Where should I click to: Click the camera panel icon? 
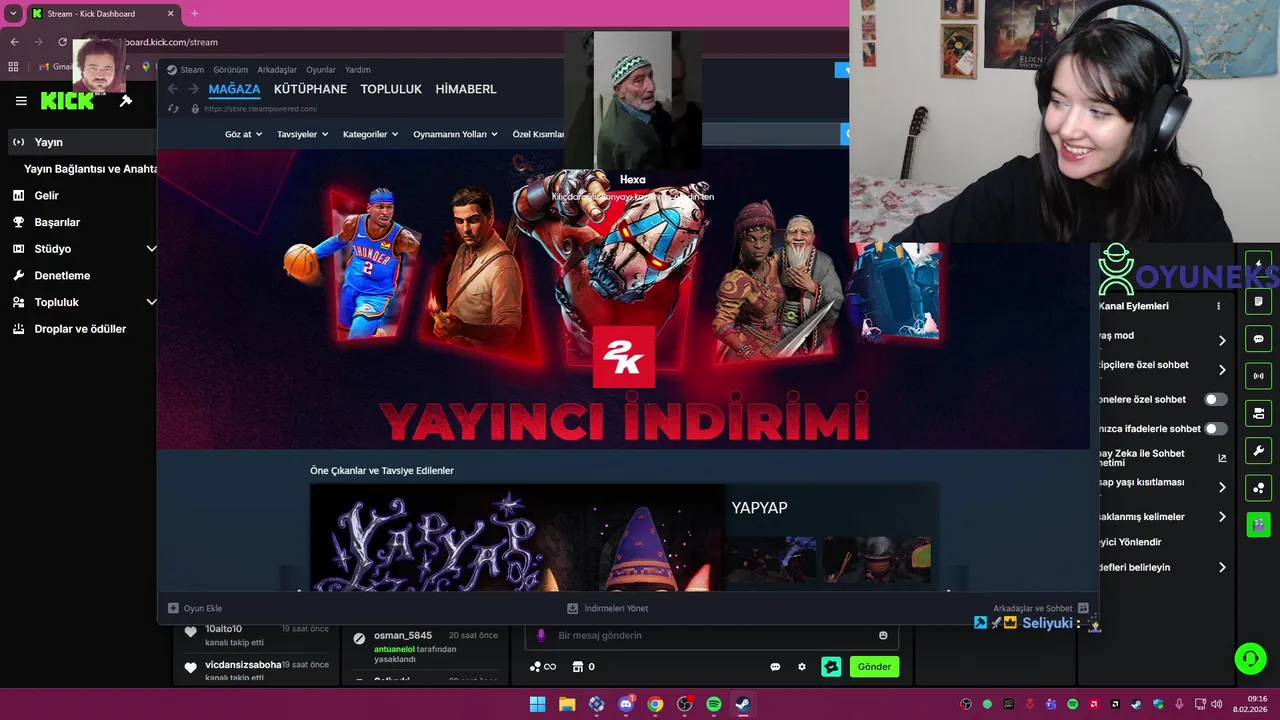[x=1258, y=413]
